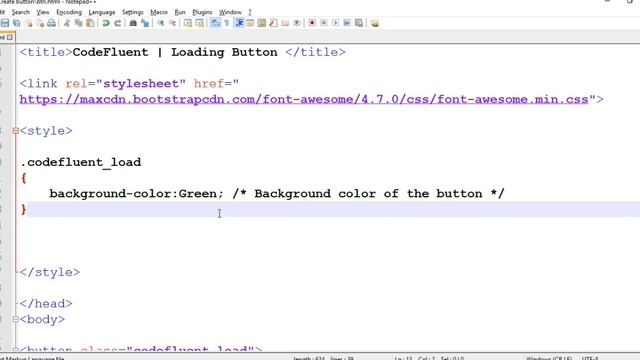The height and width of the screenshot is (360, 640).
Task: Undo the last edit with the green arrow
Action: tap(106, 23)
